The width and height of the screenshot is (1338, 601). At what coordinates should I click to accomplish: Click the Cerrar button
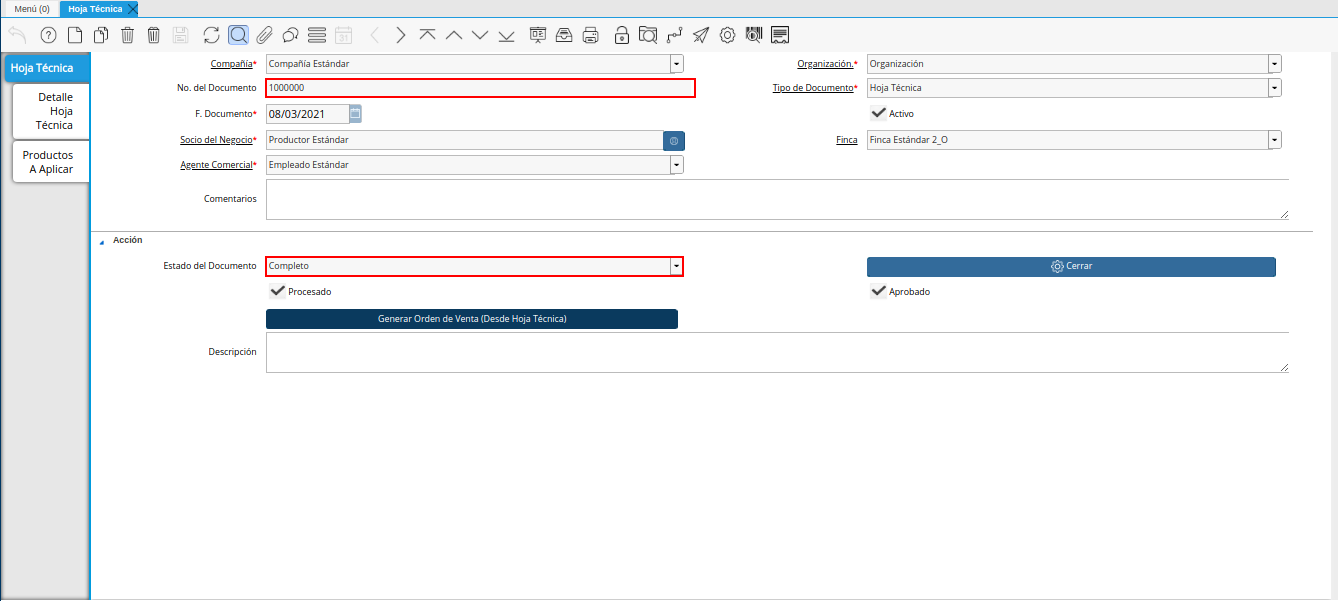1071,267
